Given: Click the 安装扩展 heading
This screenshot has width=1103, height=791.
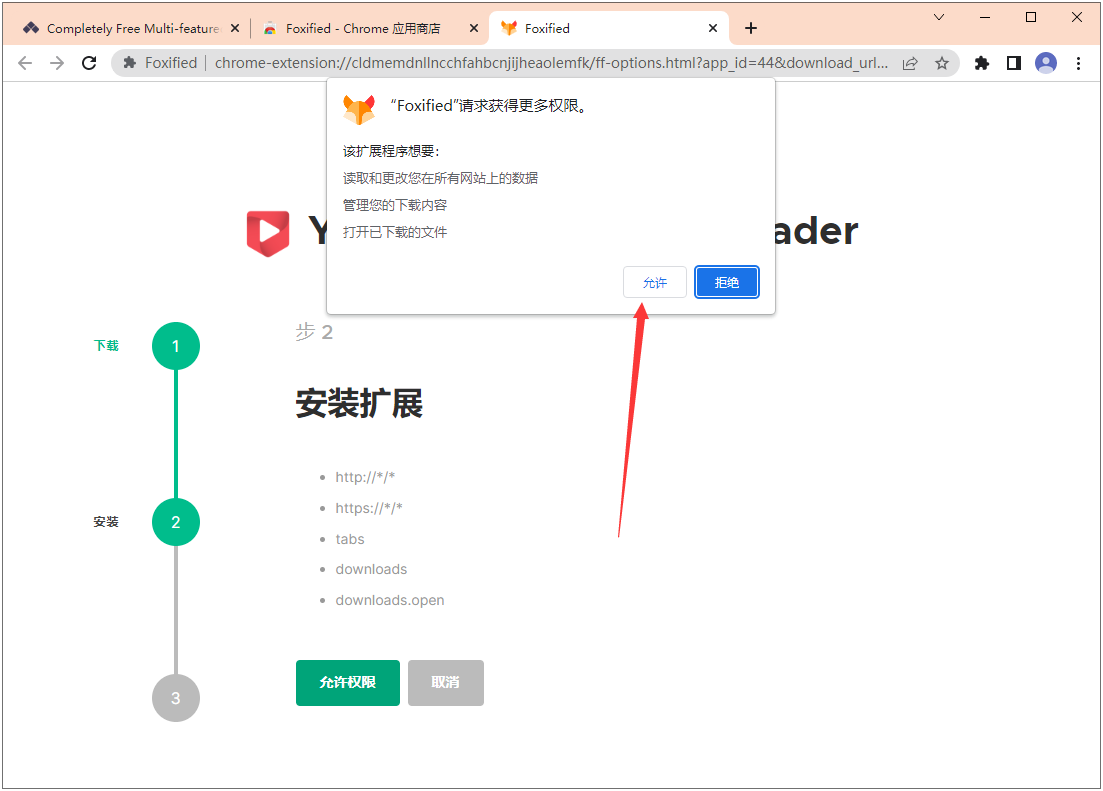Looking at the screenshot, I should pos(359,403).
